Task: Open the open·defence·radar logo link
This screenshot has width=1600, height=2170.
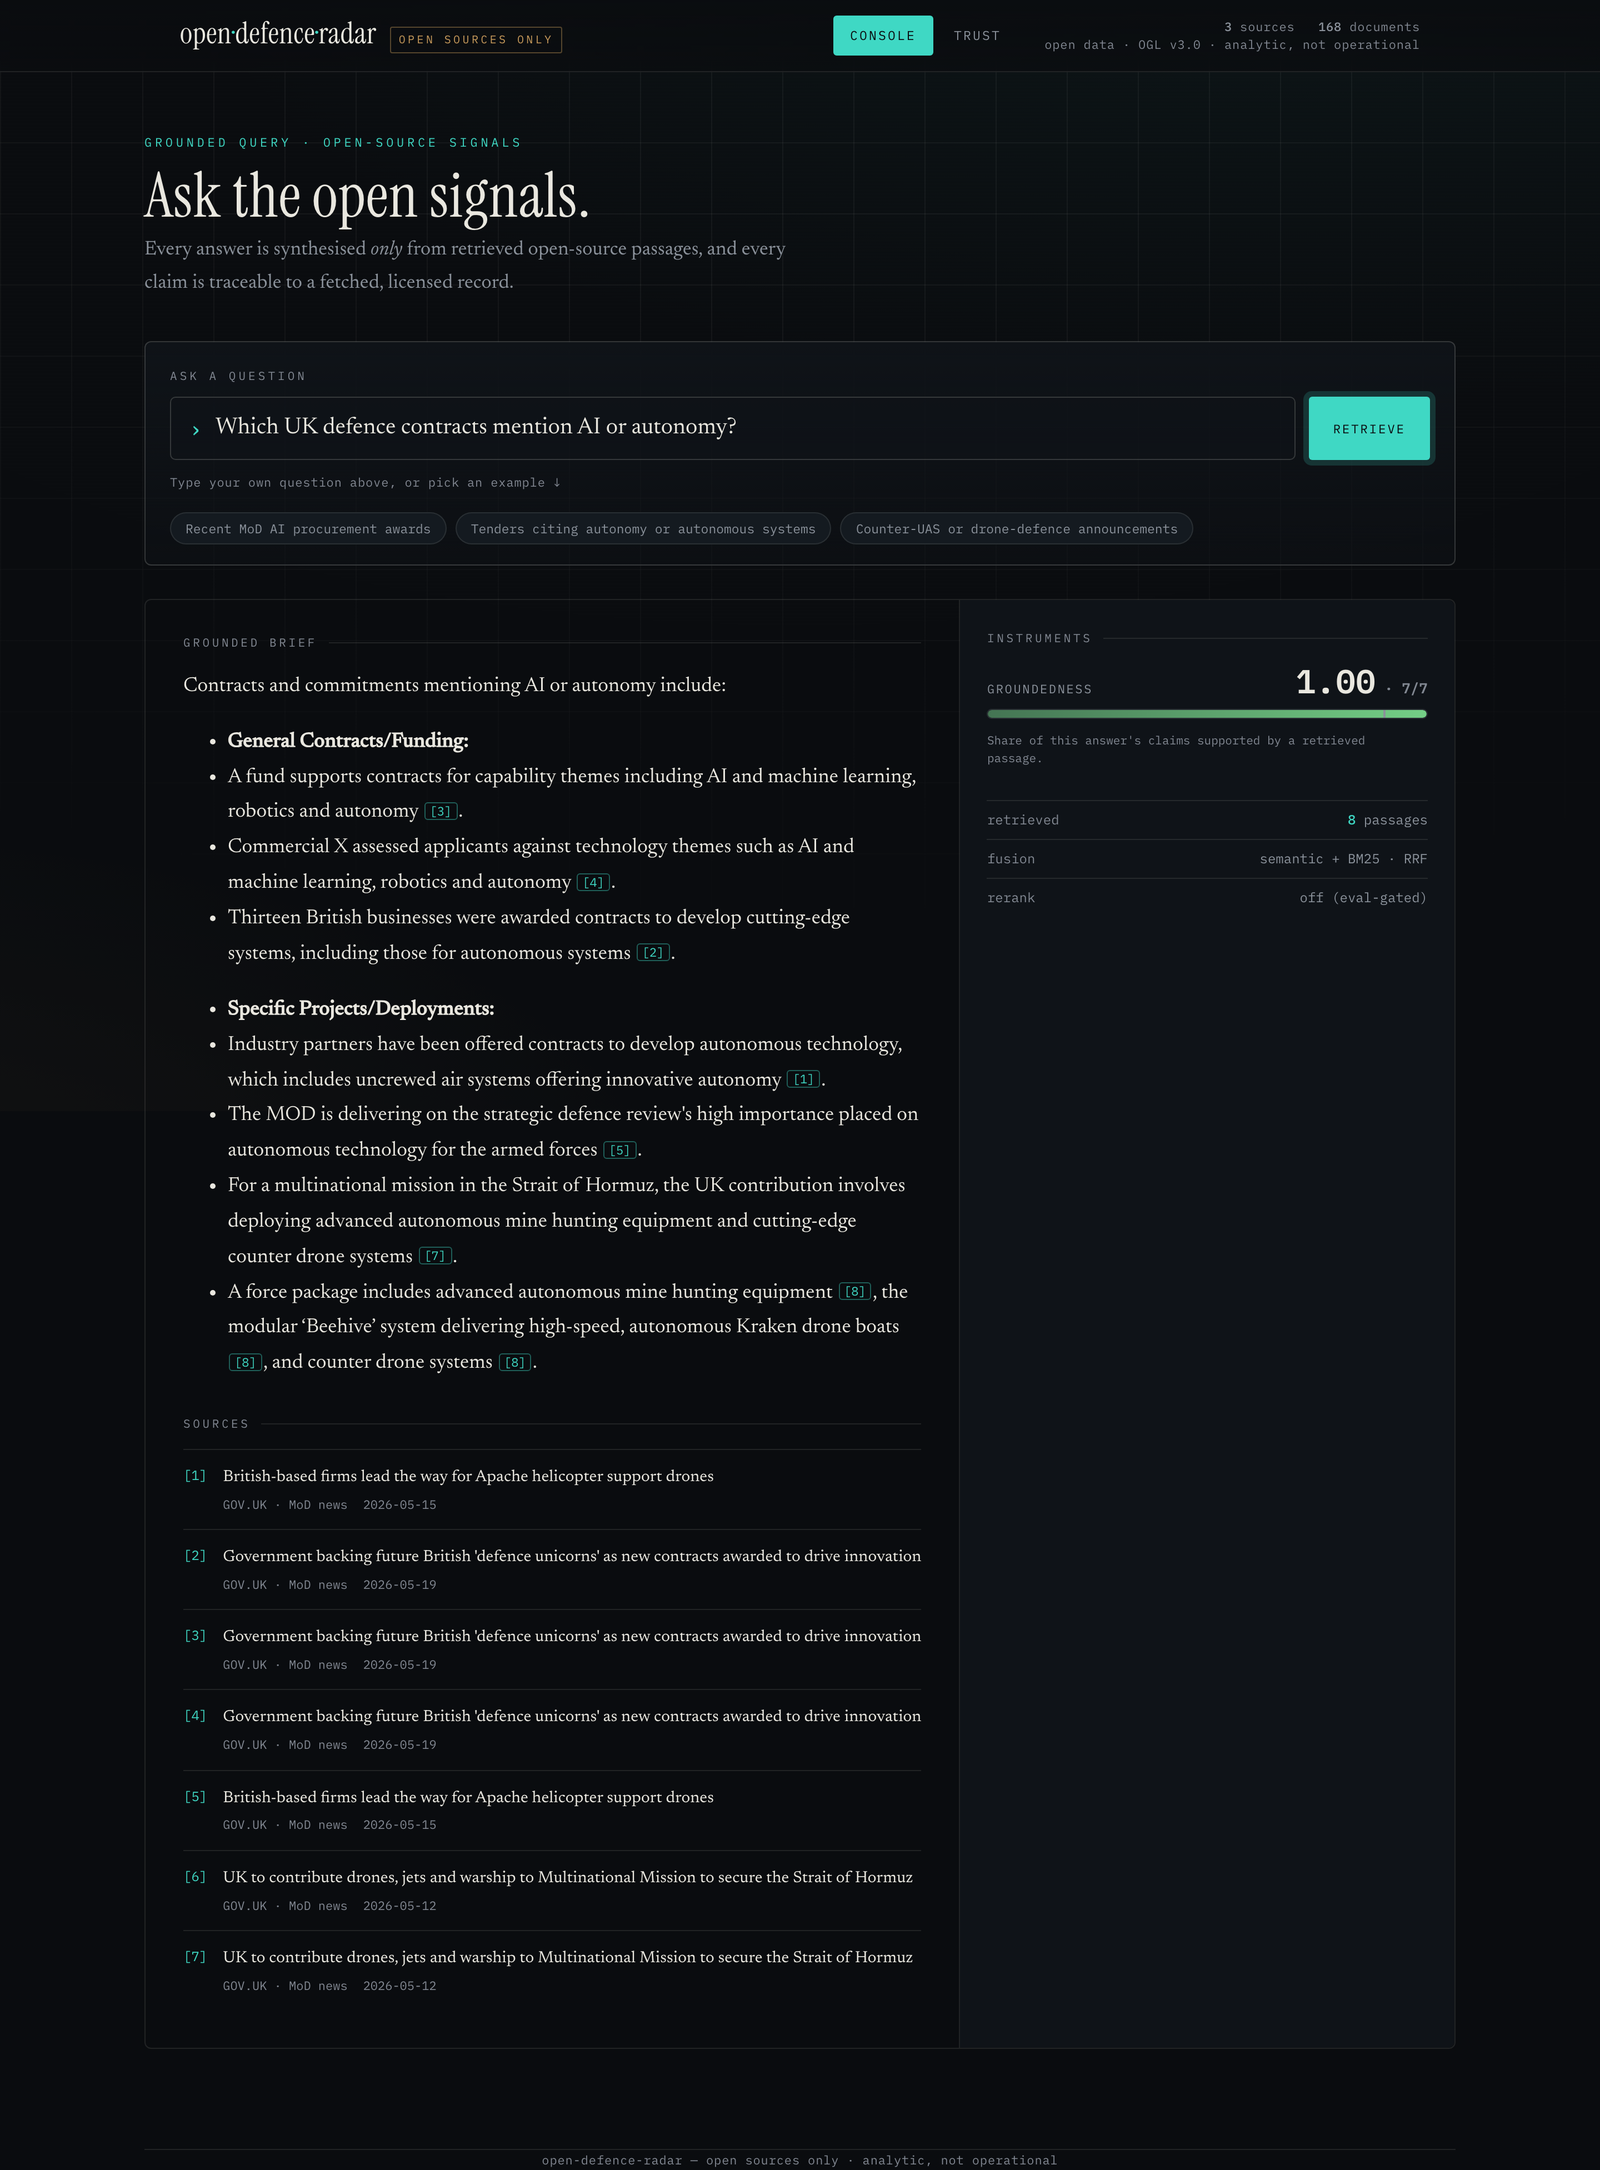Action: pos(278,35)
